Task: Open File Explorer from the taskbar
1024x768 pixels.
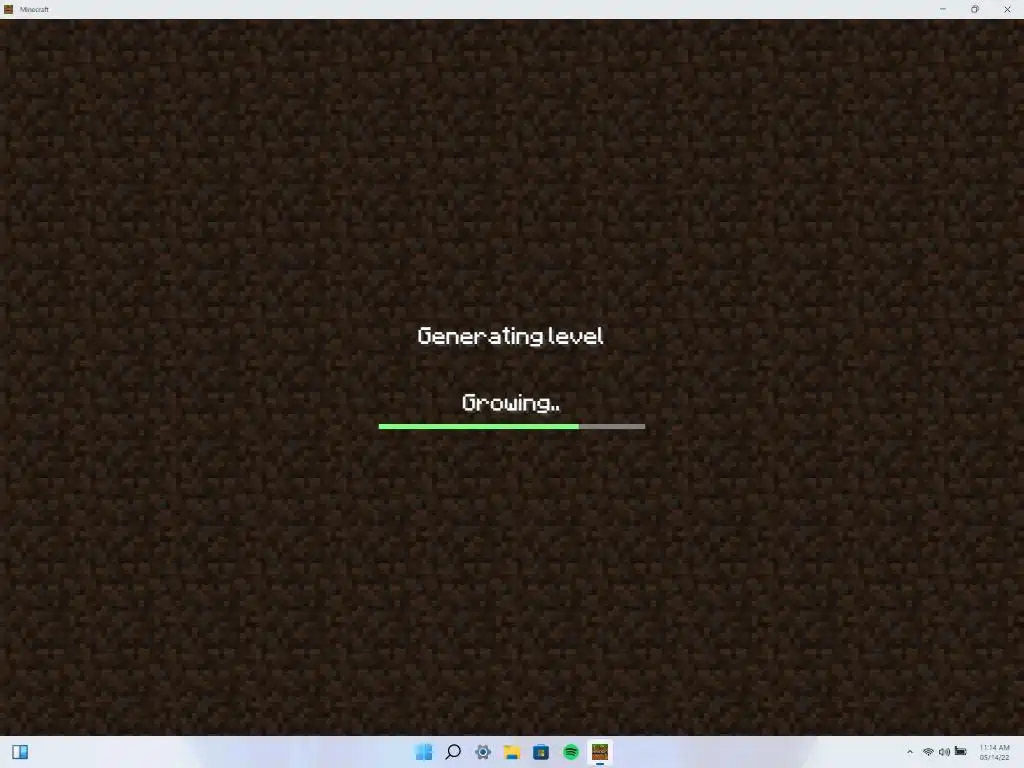Action: tap(511, 752)
